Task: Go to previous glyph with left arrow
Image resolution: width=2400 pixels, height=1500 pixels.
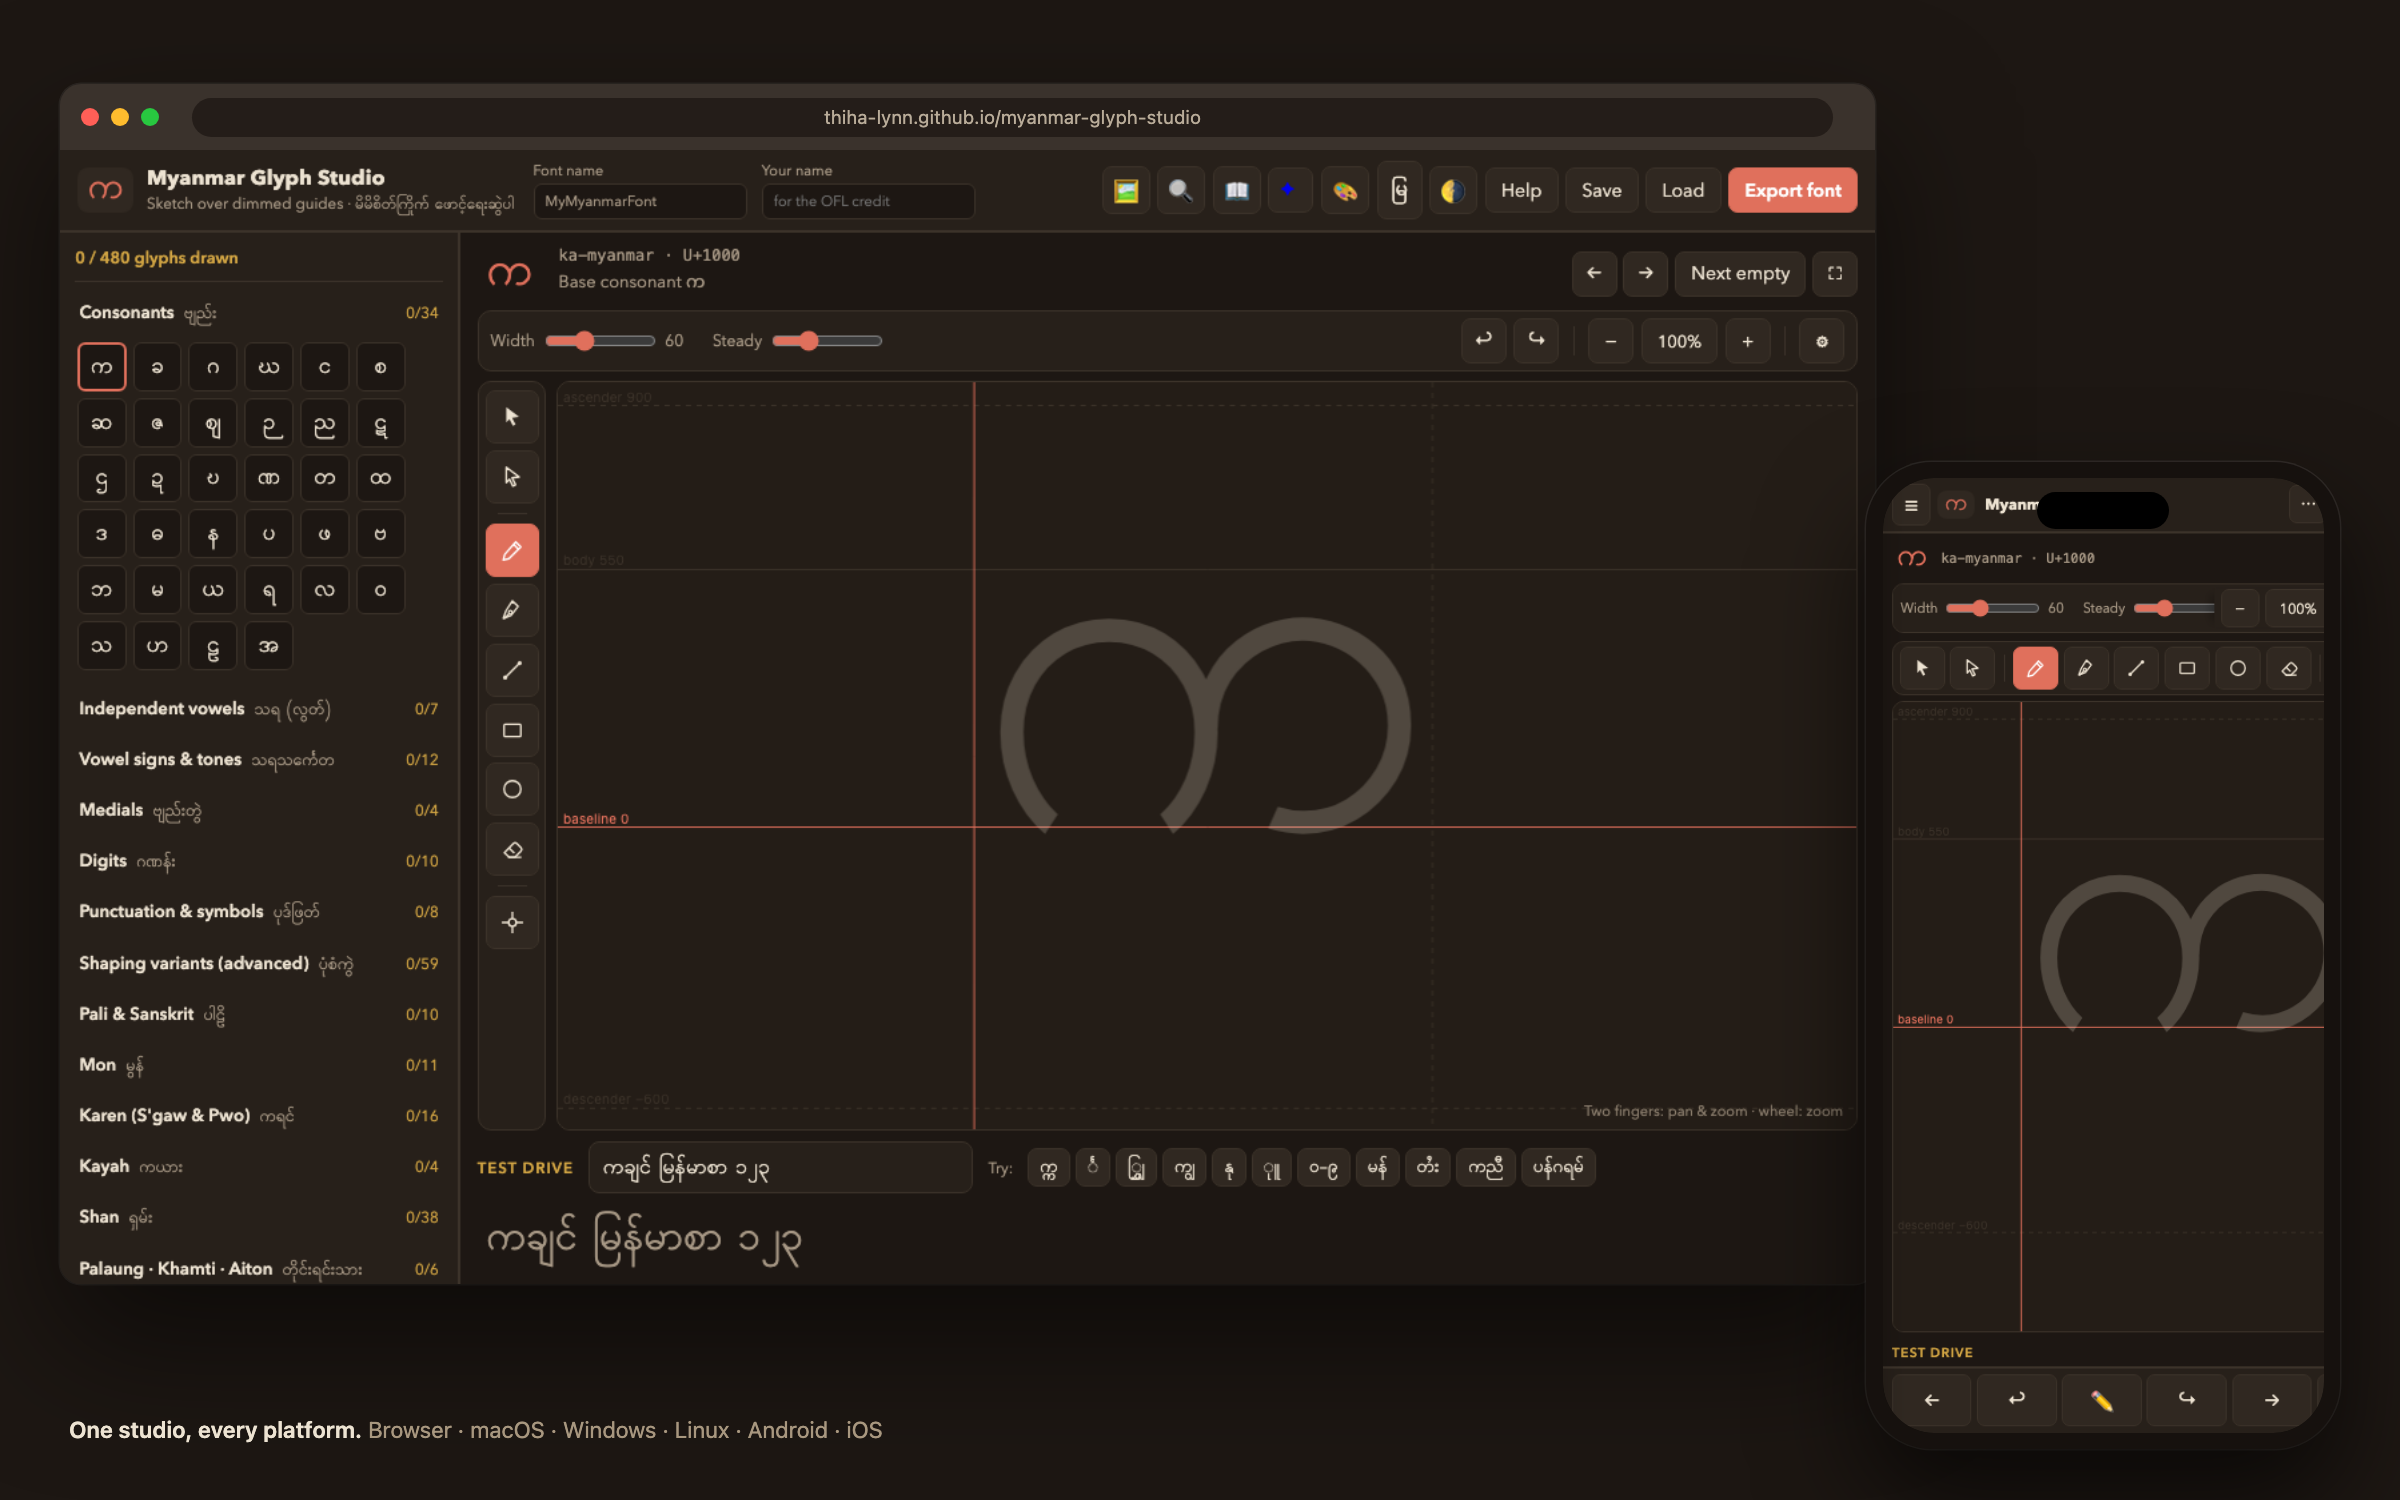Action: tap(1594, 273)
